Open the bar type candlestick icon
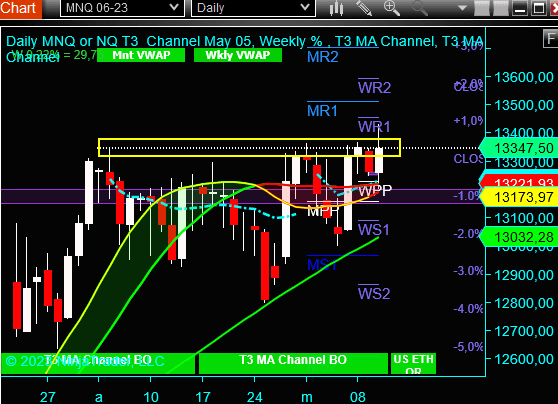Image resolution: width=558 pixels, height=404 pixels. 336,8
